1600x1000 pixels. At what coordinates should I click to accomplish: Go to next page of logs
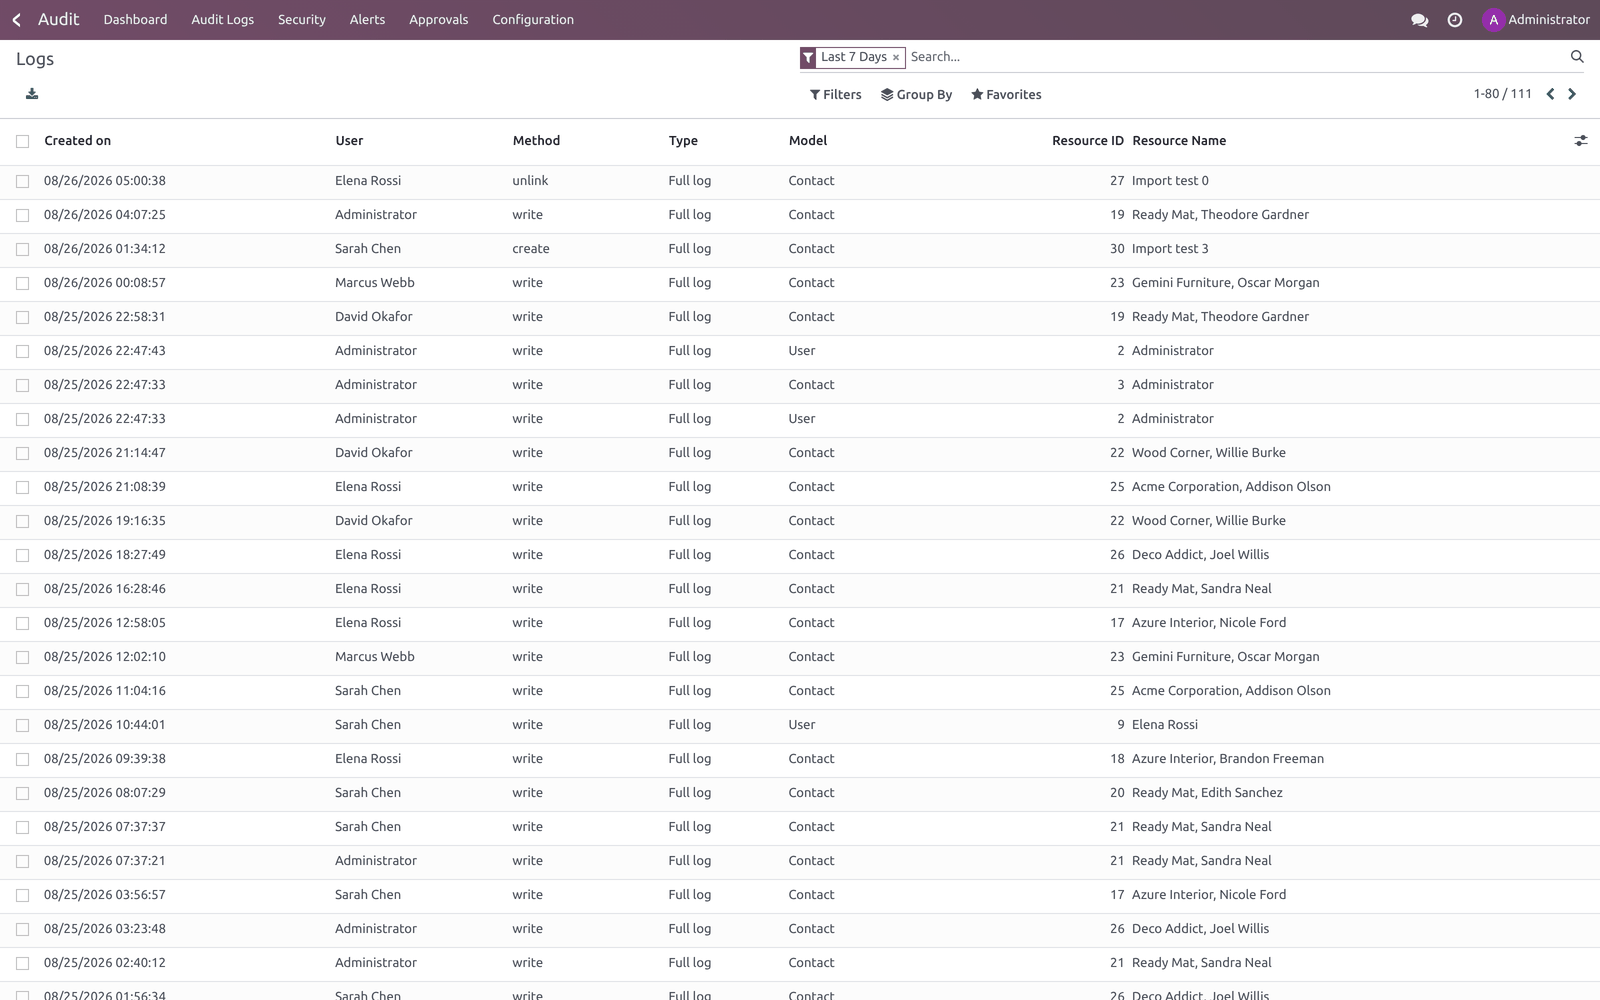(x=1572, y=94)
